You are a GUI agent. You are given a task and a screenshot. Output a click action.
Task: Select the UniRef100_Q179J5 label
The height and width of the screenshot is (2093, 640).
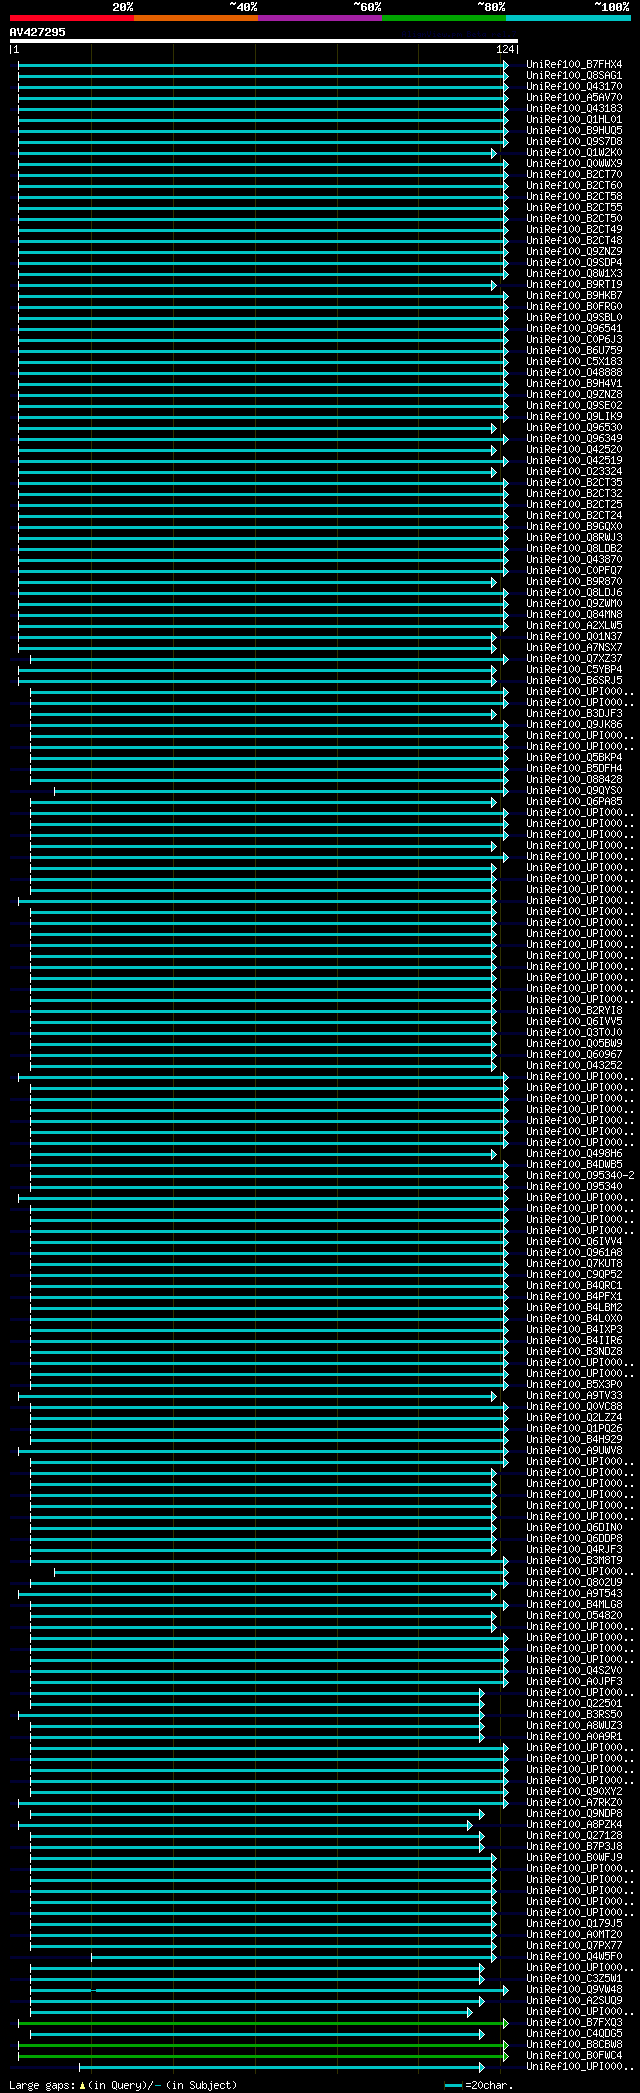(574, 1924)
